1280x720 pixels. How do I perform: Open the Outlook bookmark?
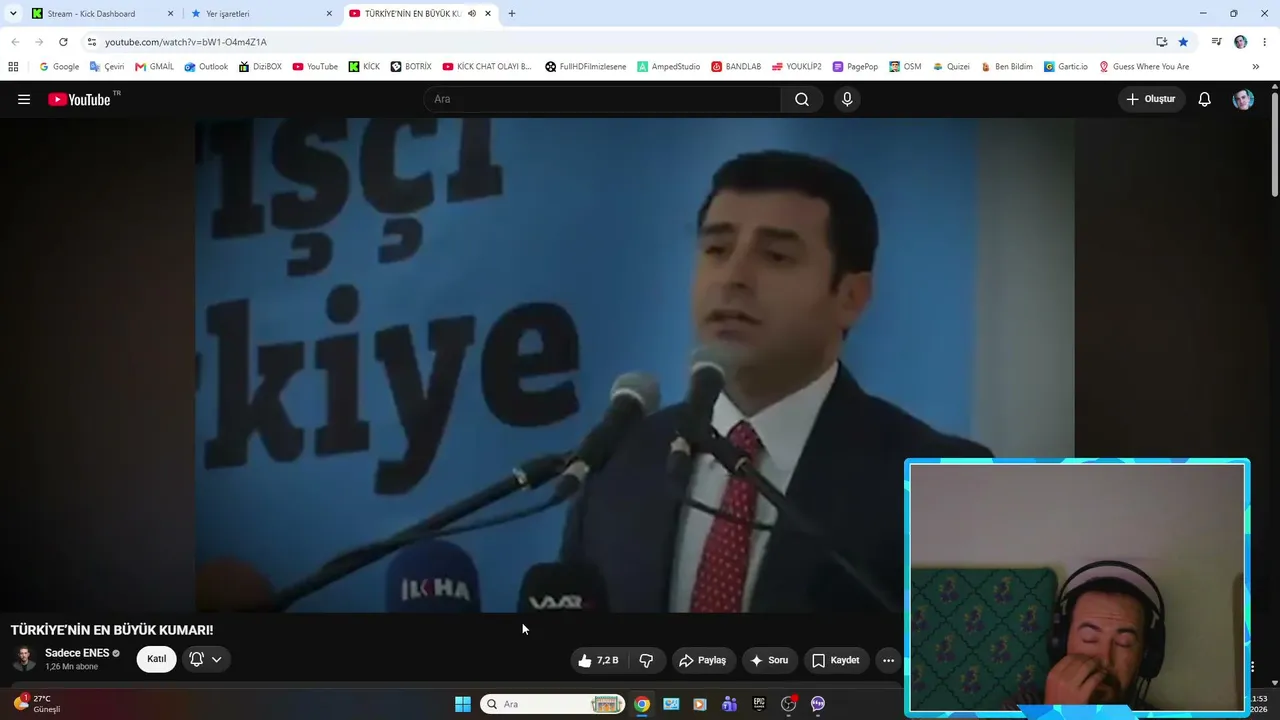206,67
